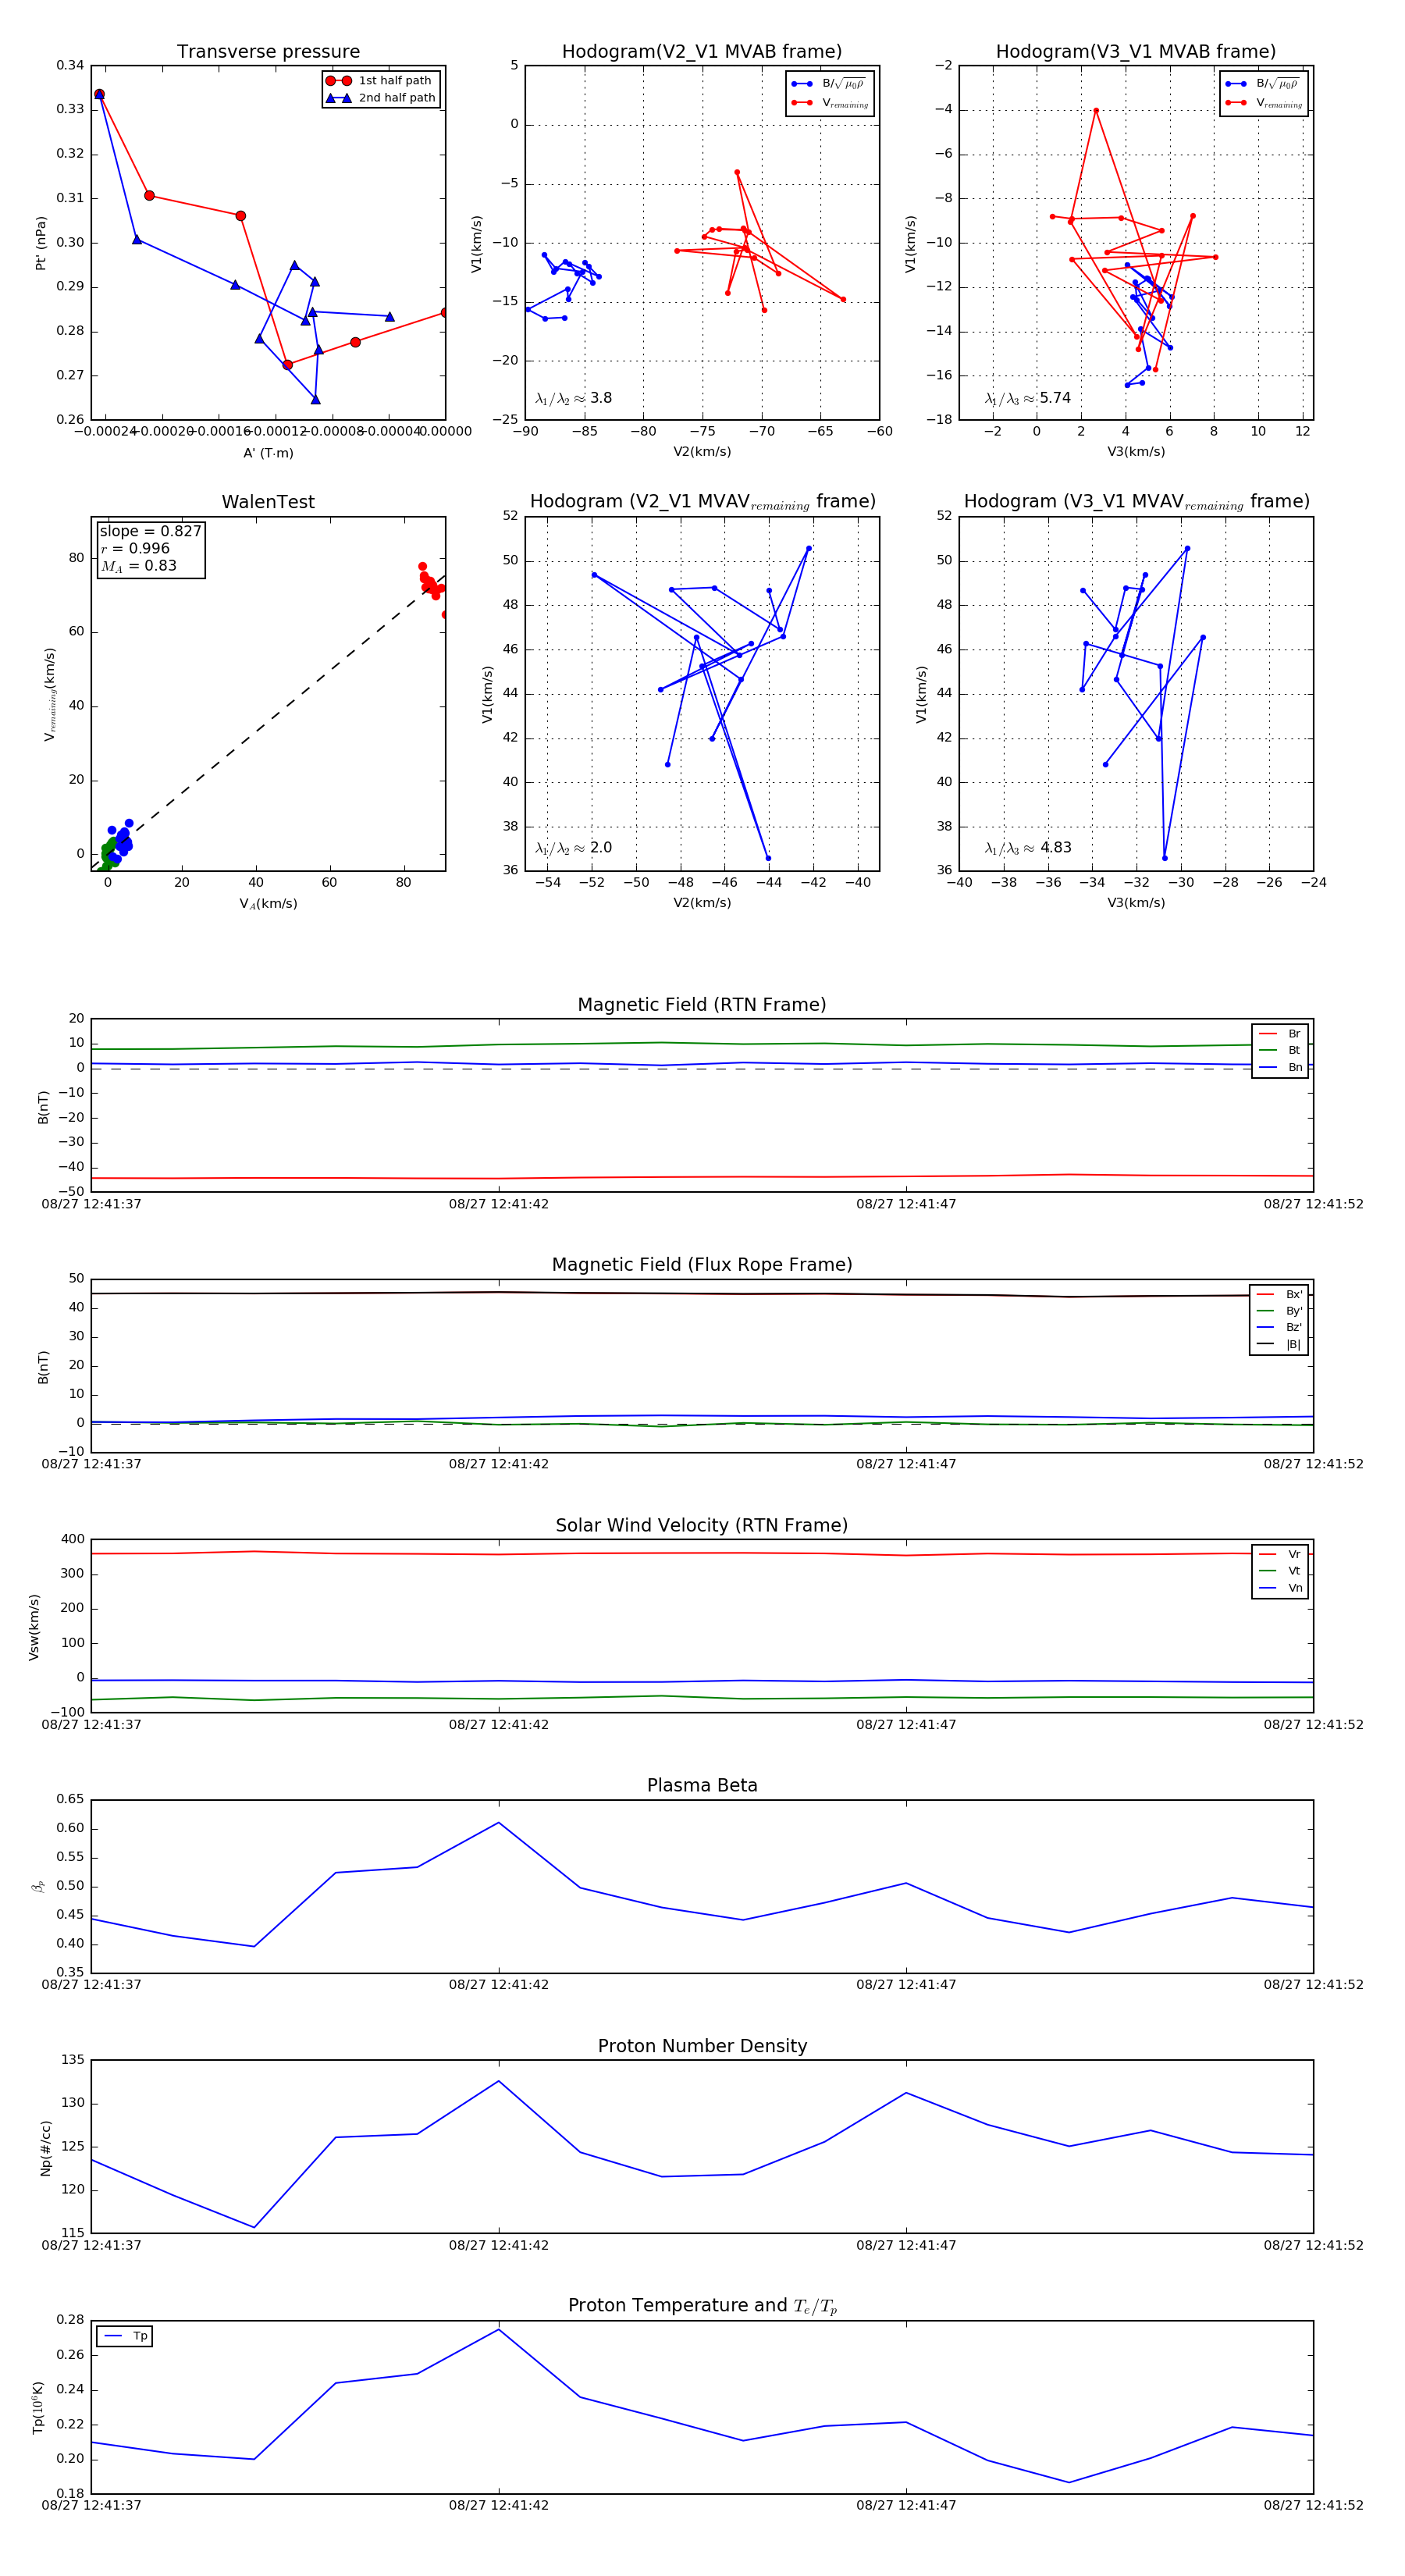This screenshot has height=2576, width=1405.
Task: Click the 'Hodogram (V2_V1 MVAV remaining frame)' title
Action: (702, 502)
